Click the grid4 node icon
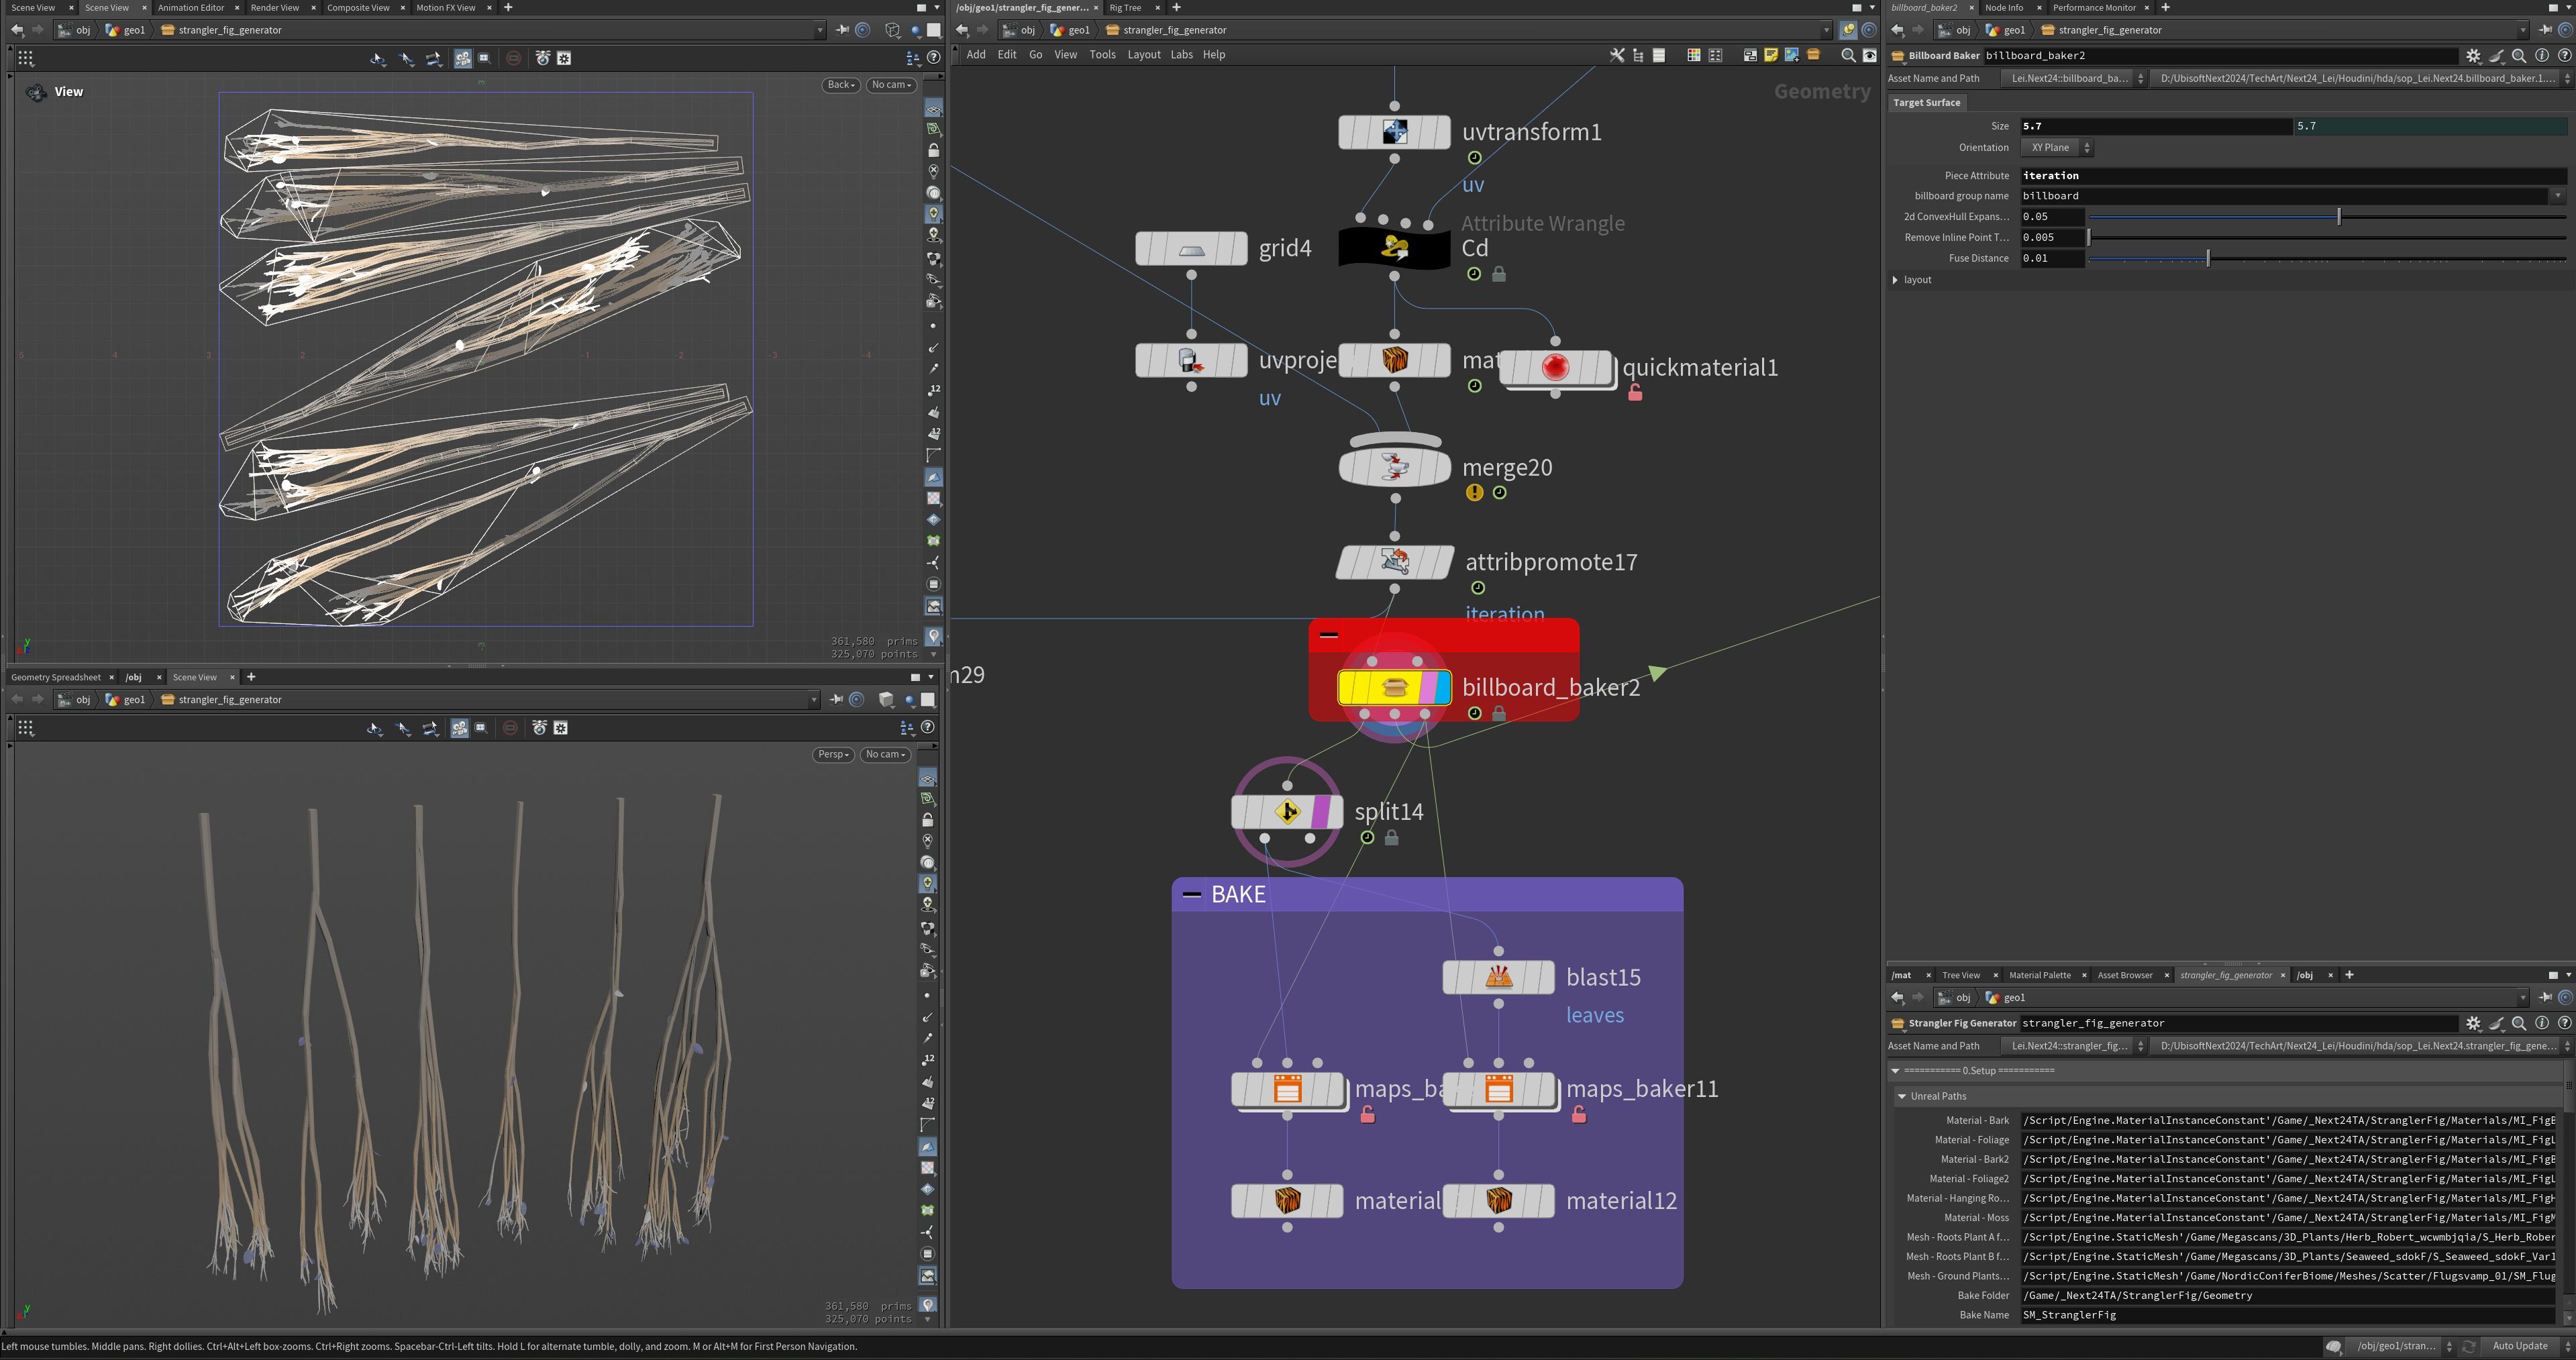 tap(1191, 248)
